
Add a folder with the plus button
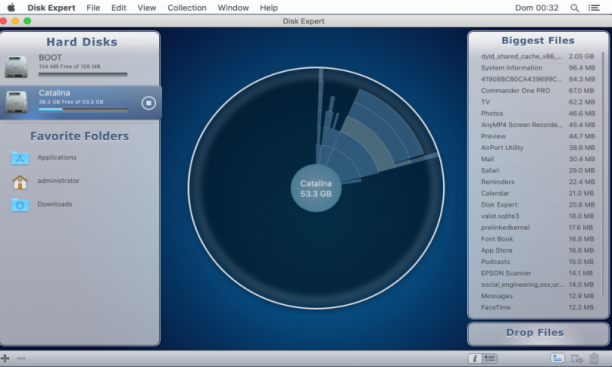[5, 358]
